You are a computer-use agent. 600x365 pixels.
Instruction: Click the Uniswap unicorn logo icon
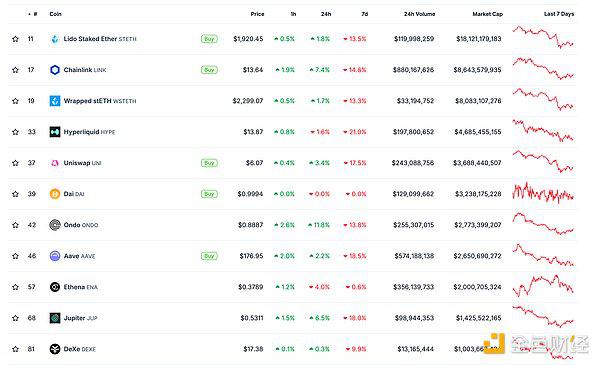(x=55, y=163)
